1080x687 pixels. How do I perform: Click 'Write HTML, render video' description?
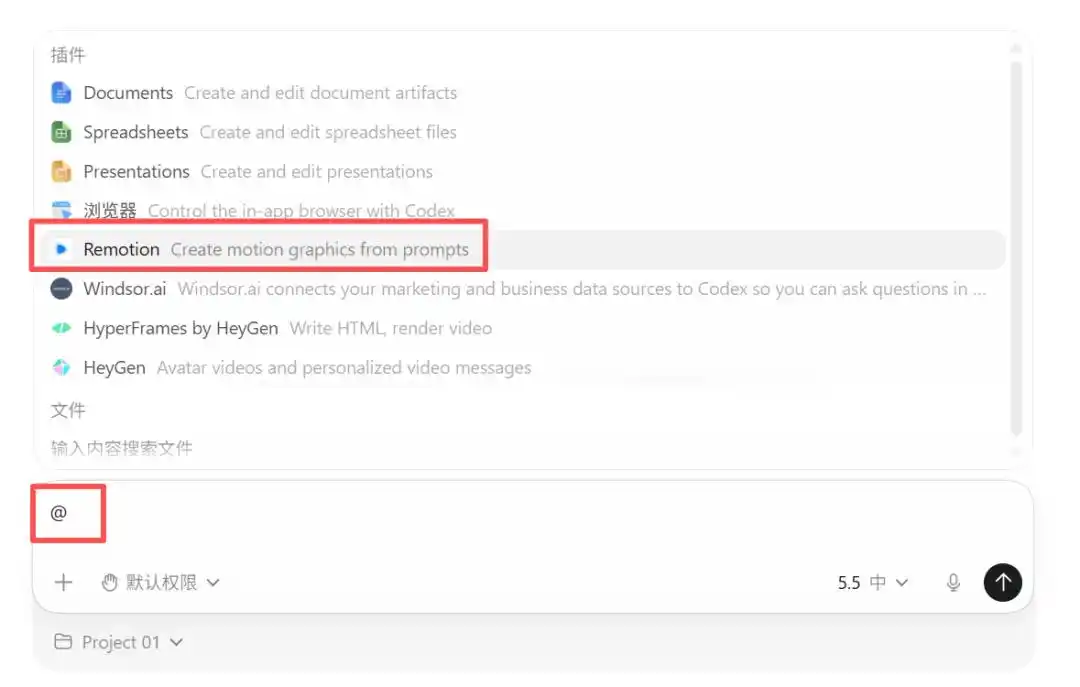pos(391,328)
